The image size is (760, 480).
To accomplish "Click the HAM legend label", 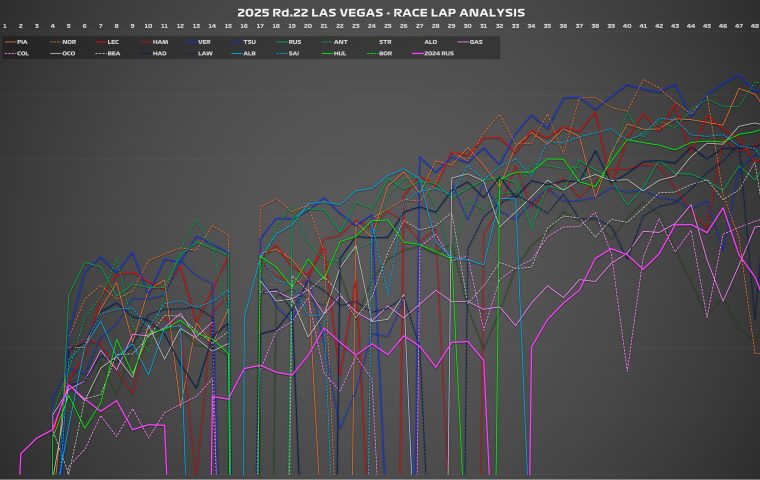I will [160, 42].
